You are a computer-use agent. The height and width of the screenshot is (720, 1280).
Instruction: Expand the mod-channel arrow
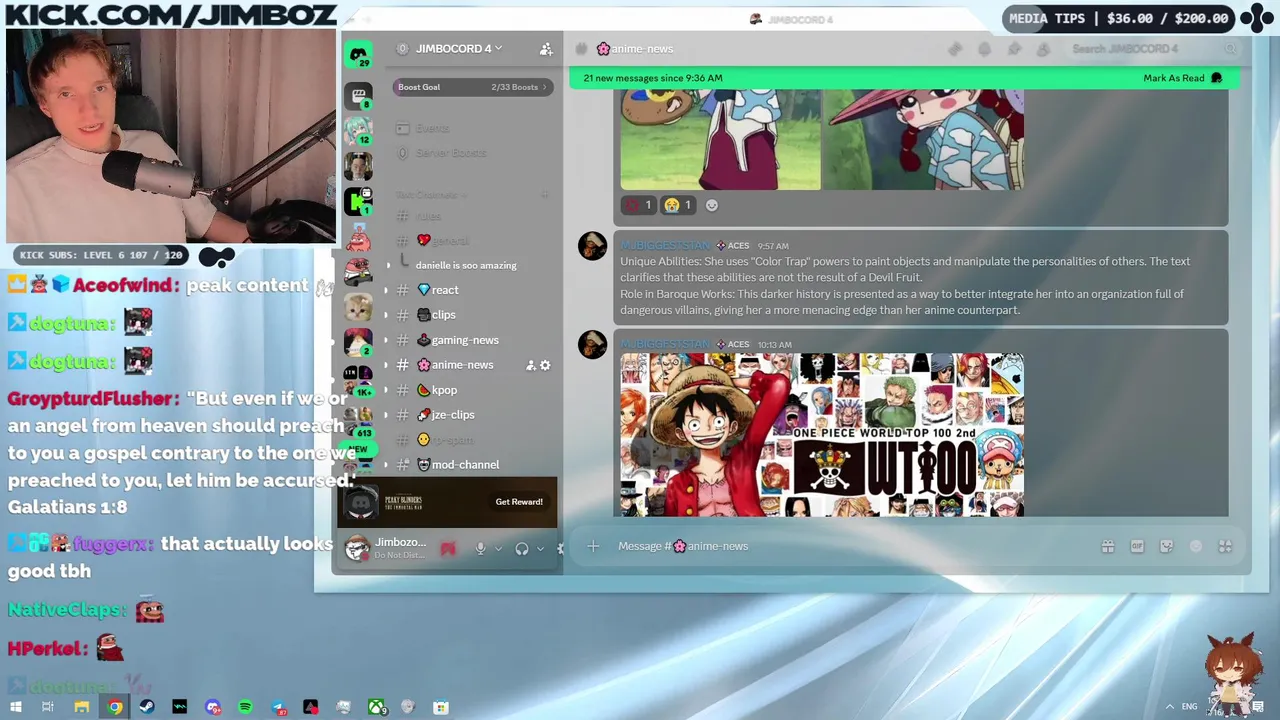pos(387,465)
